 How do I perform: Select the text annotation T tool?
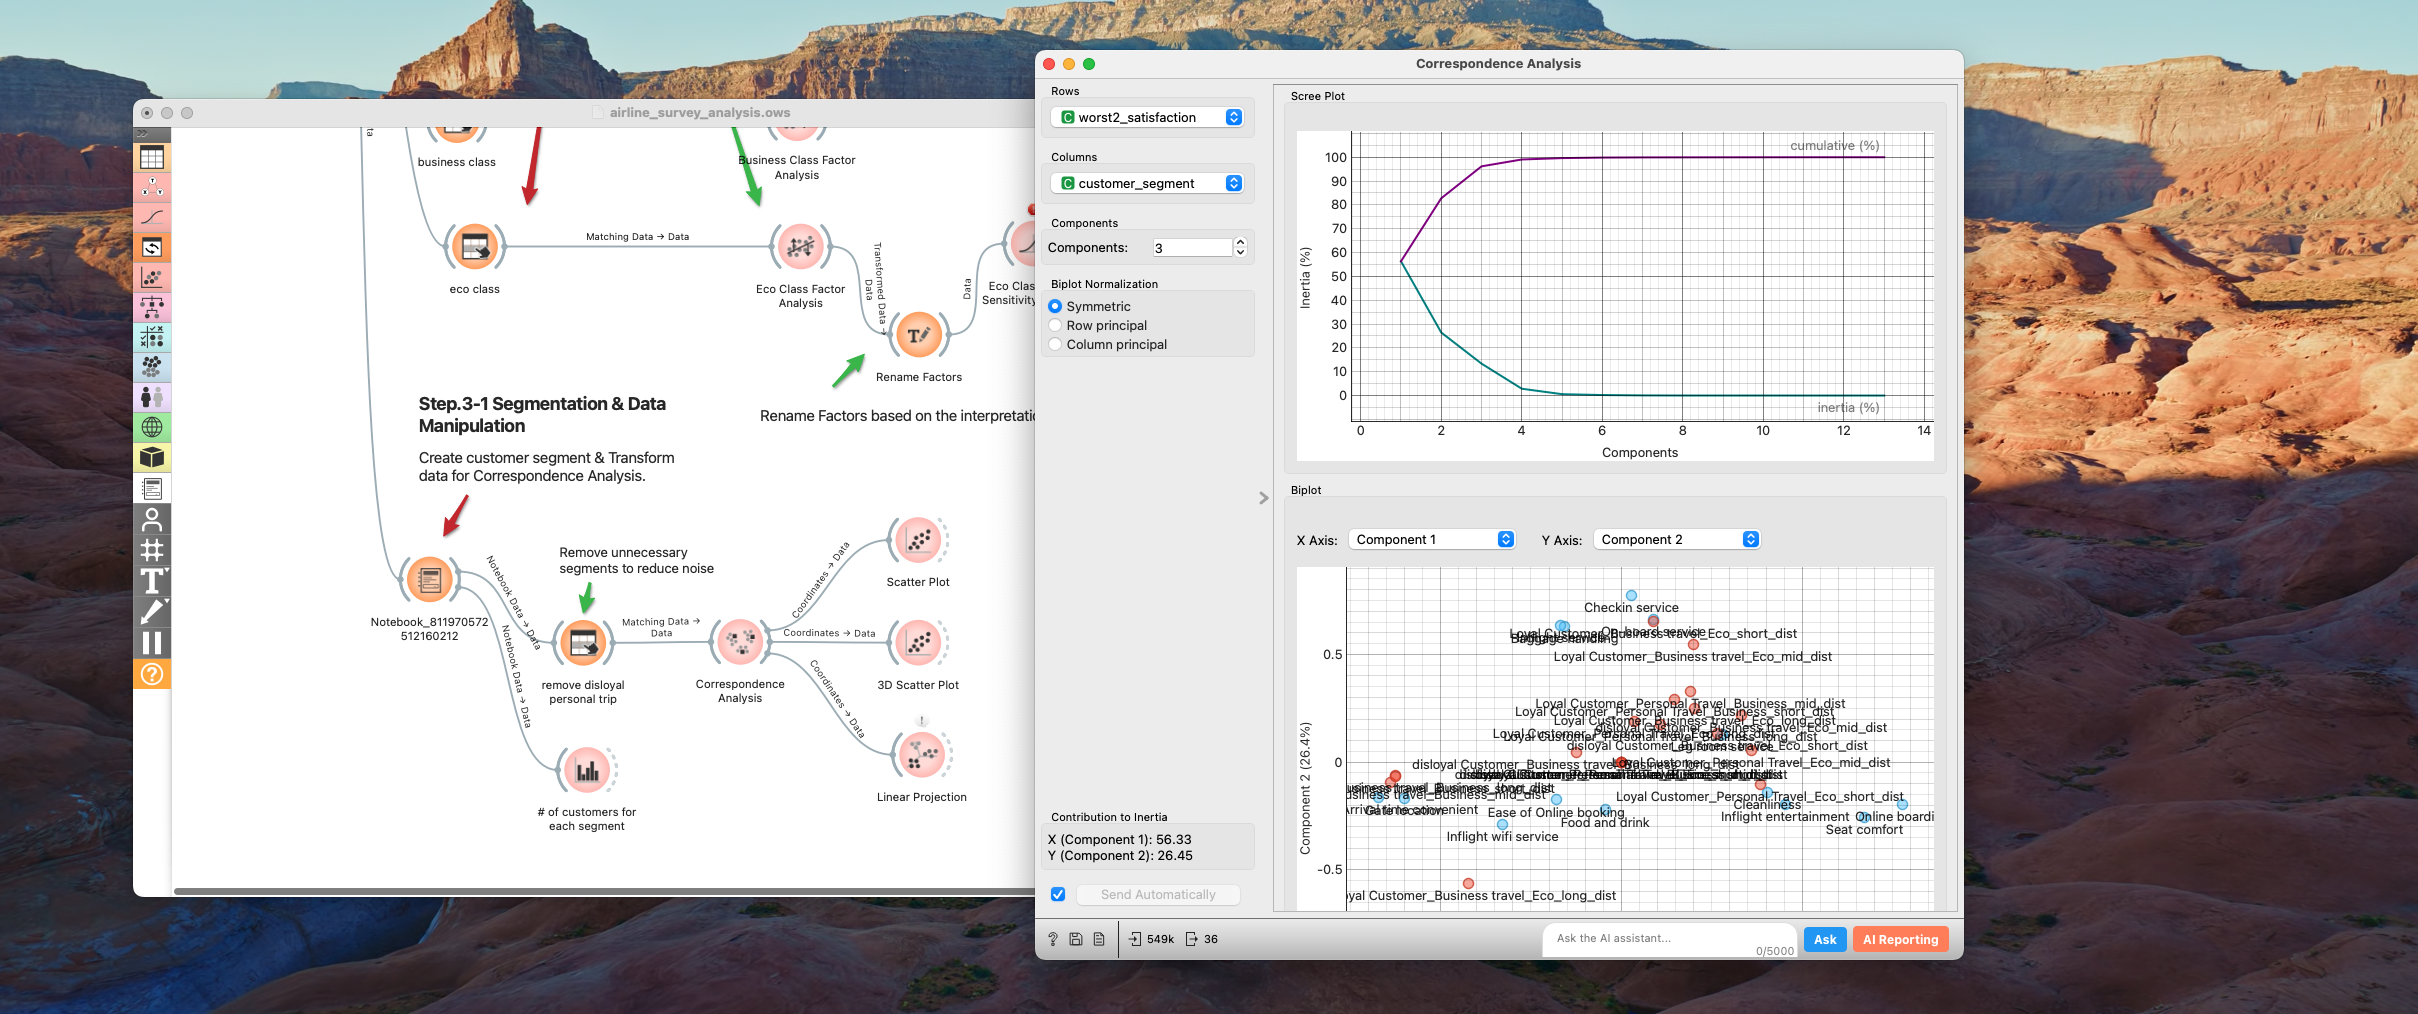pos(152,581)
